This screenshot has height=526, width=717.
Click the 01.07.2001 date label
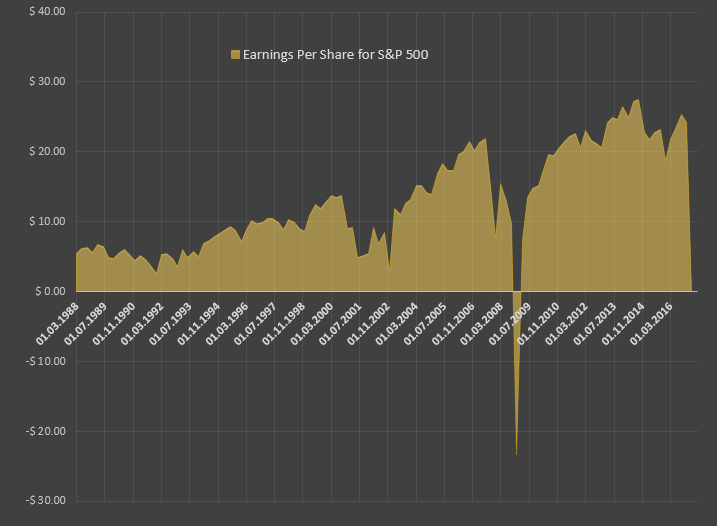(340, 323)
